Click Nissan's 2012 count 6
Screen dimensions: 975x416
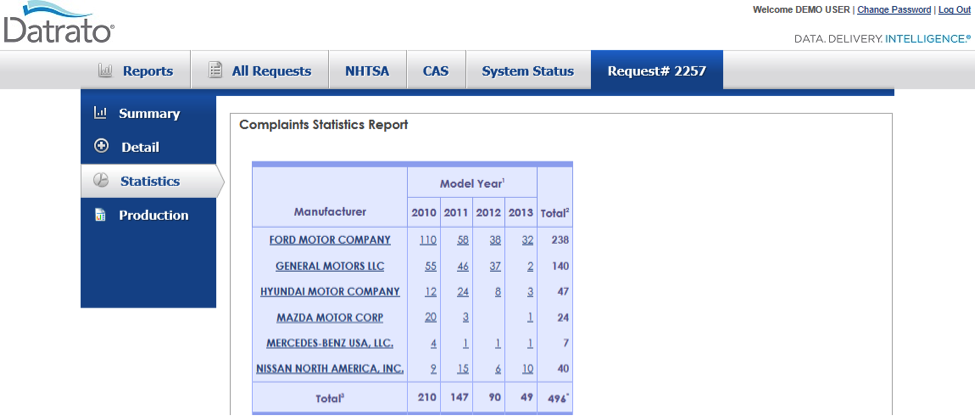point(498,369)
